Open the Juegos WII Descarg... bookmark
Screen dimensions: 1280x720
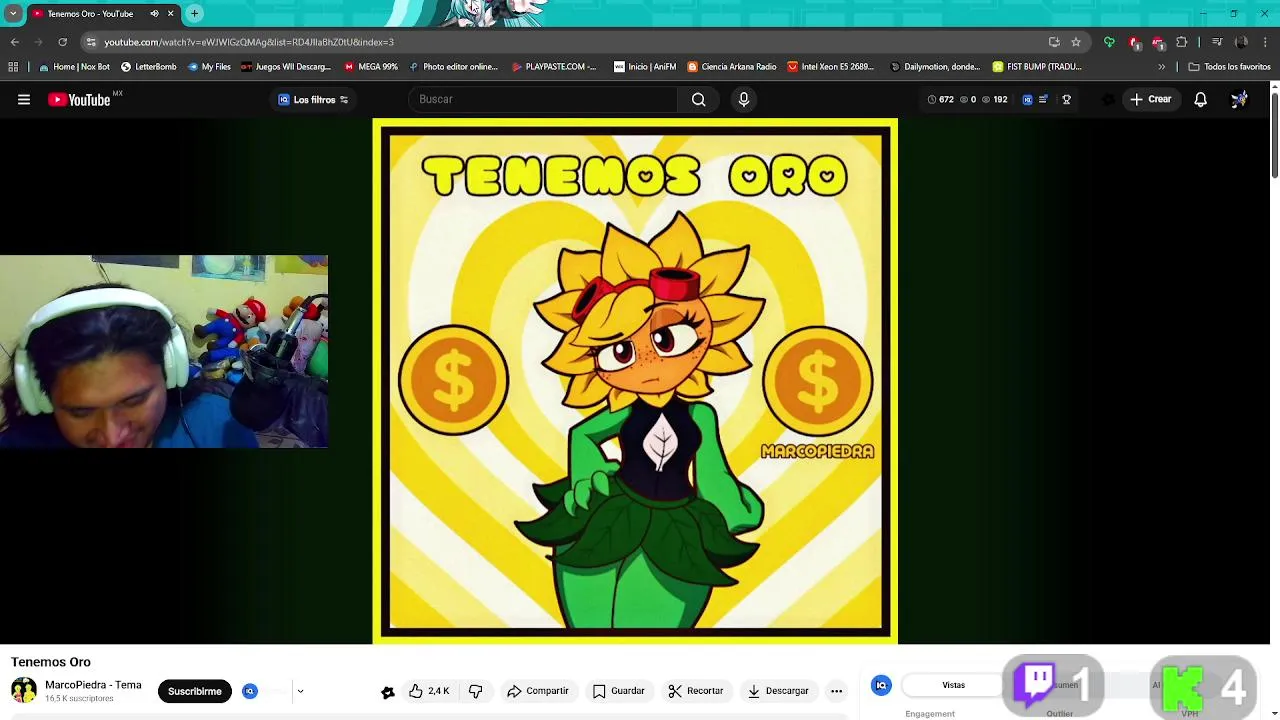[x=285, y=67]
